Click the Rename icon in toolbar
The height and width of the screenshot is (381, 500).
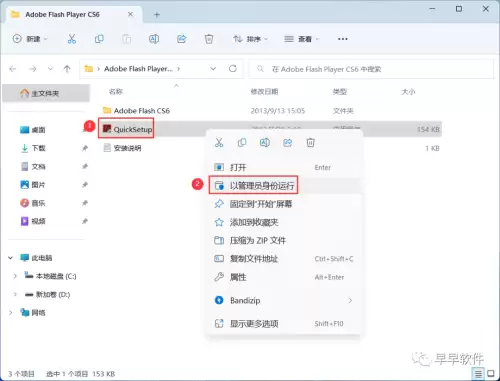(154, 39)
